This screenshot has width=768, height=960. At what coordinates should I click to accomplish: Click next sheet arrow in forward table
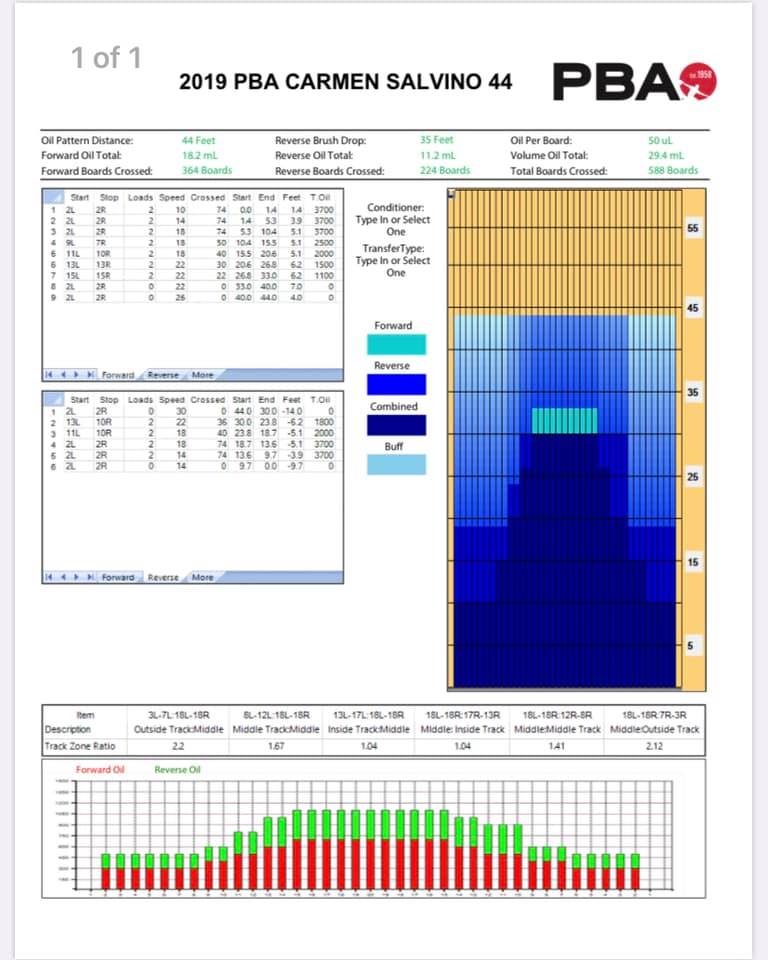tap(77, 375)
